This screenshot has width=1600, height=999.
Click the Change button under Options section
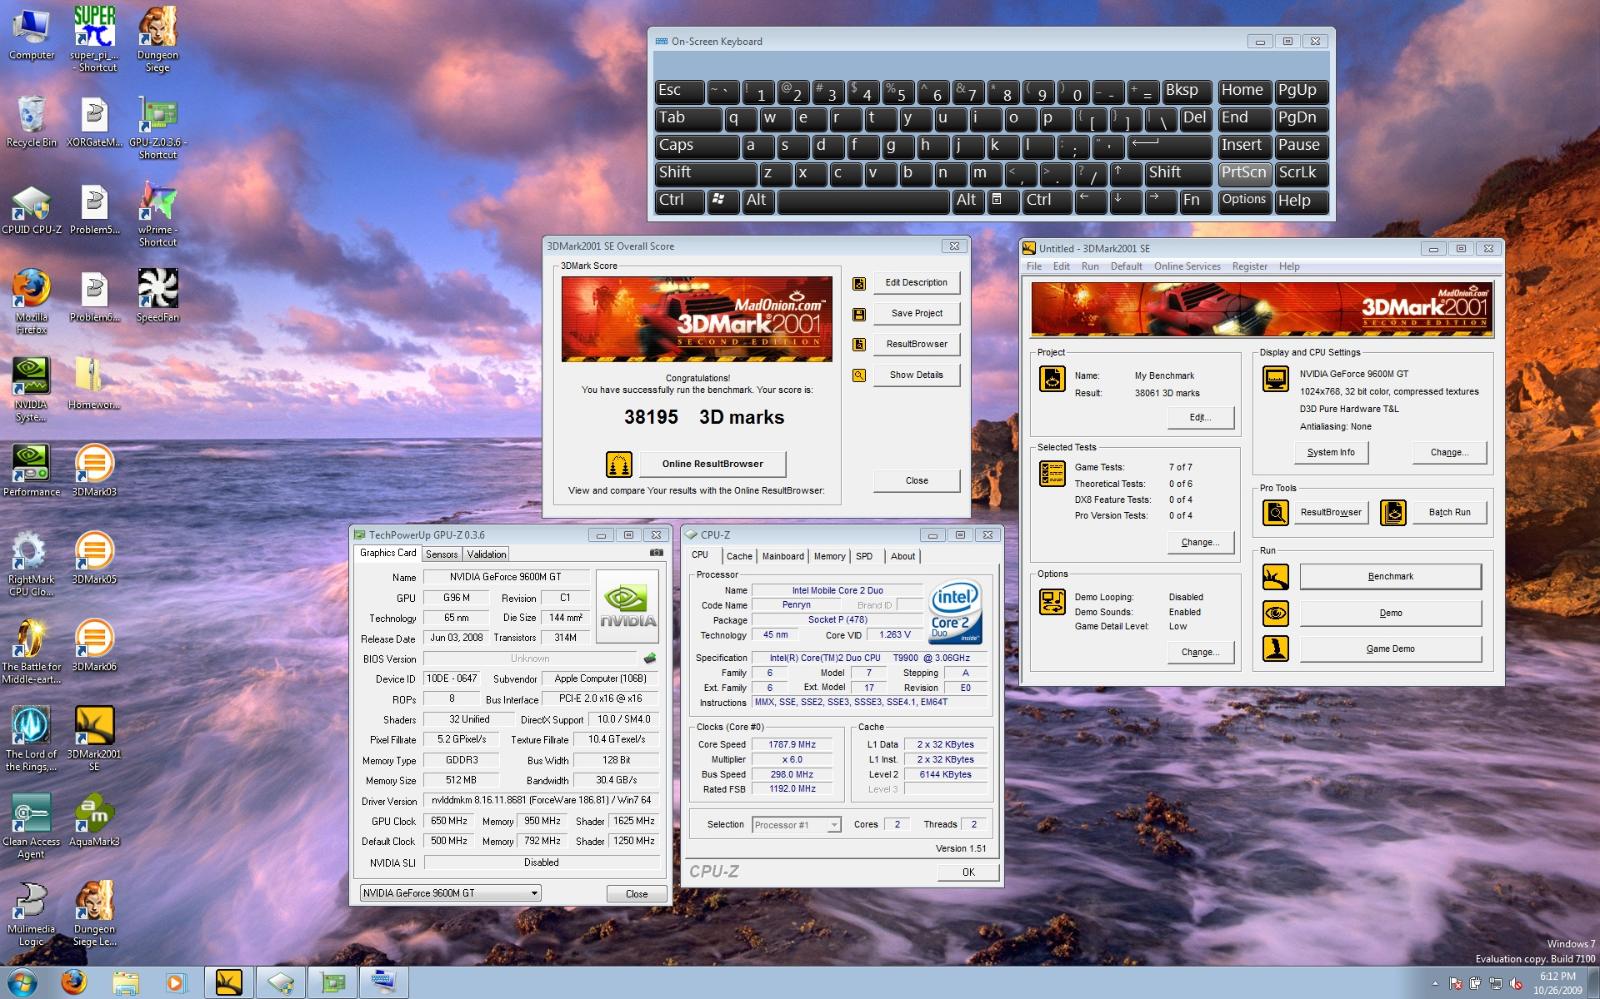[1199, 653]
